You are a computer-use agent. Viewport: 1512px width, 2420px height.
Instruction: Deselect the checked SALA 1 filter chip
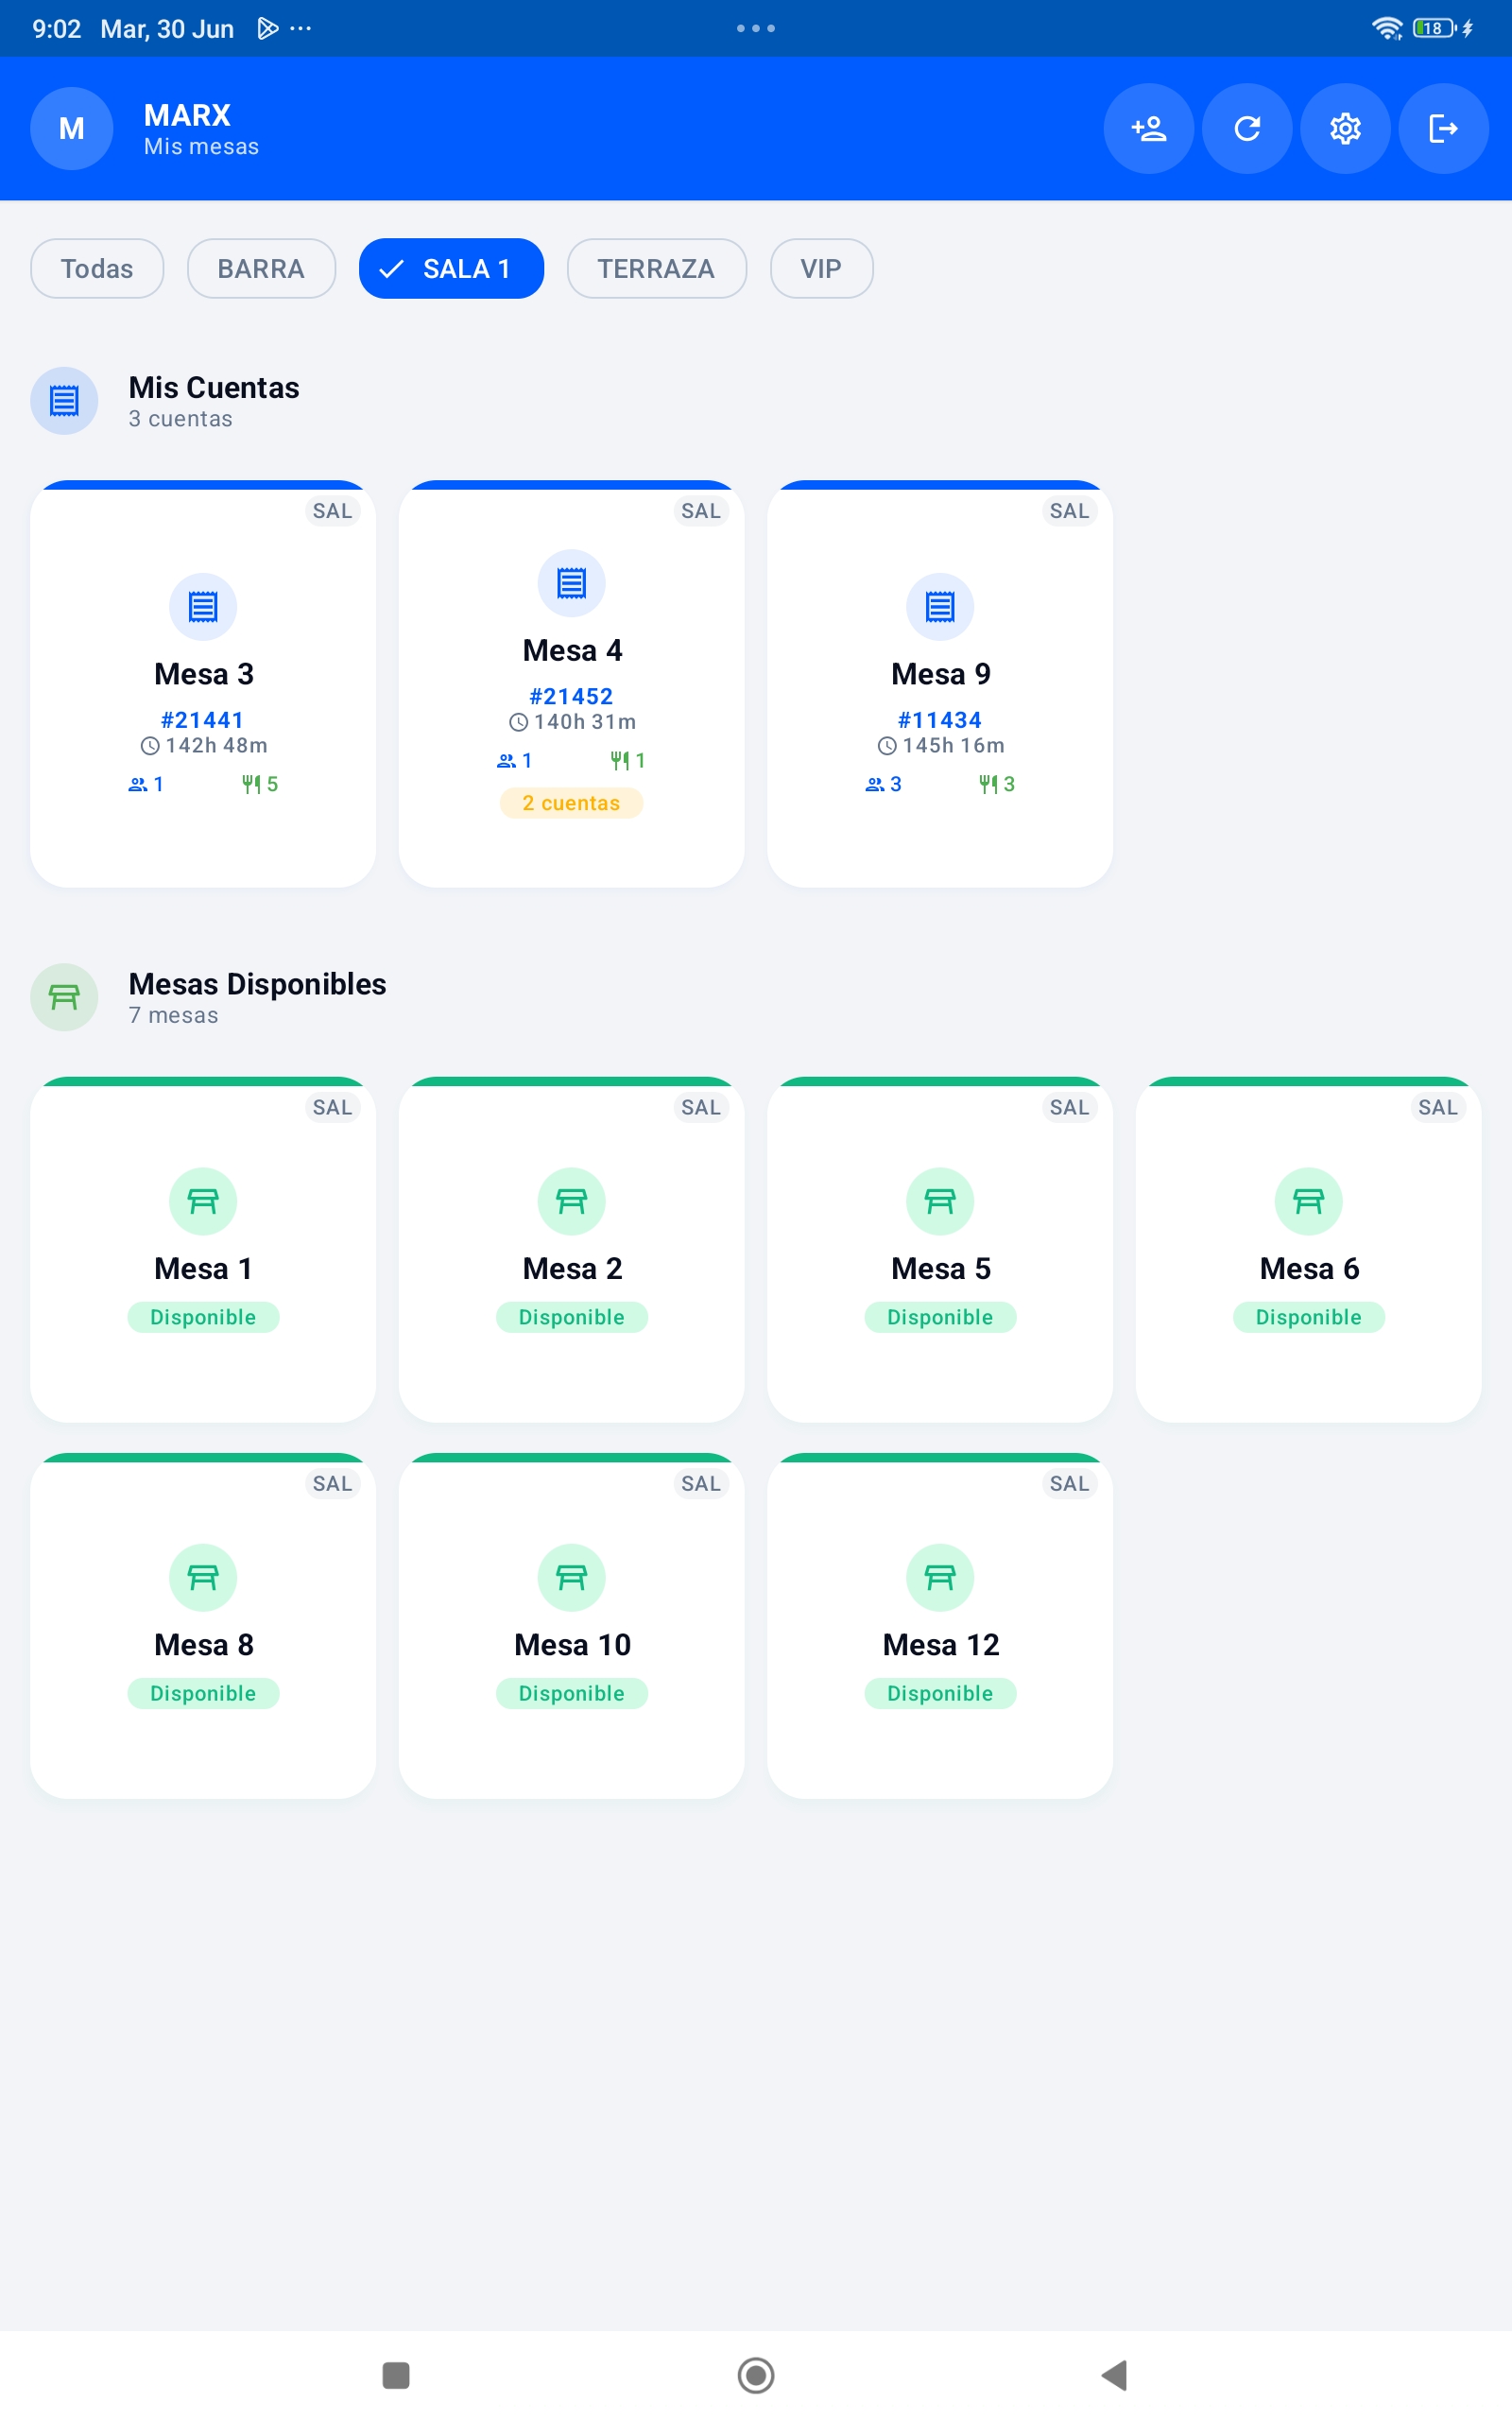tap(451, 268)
